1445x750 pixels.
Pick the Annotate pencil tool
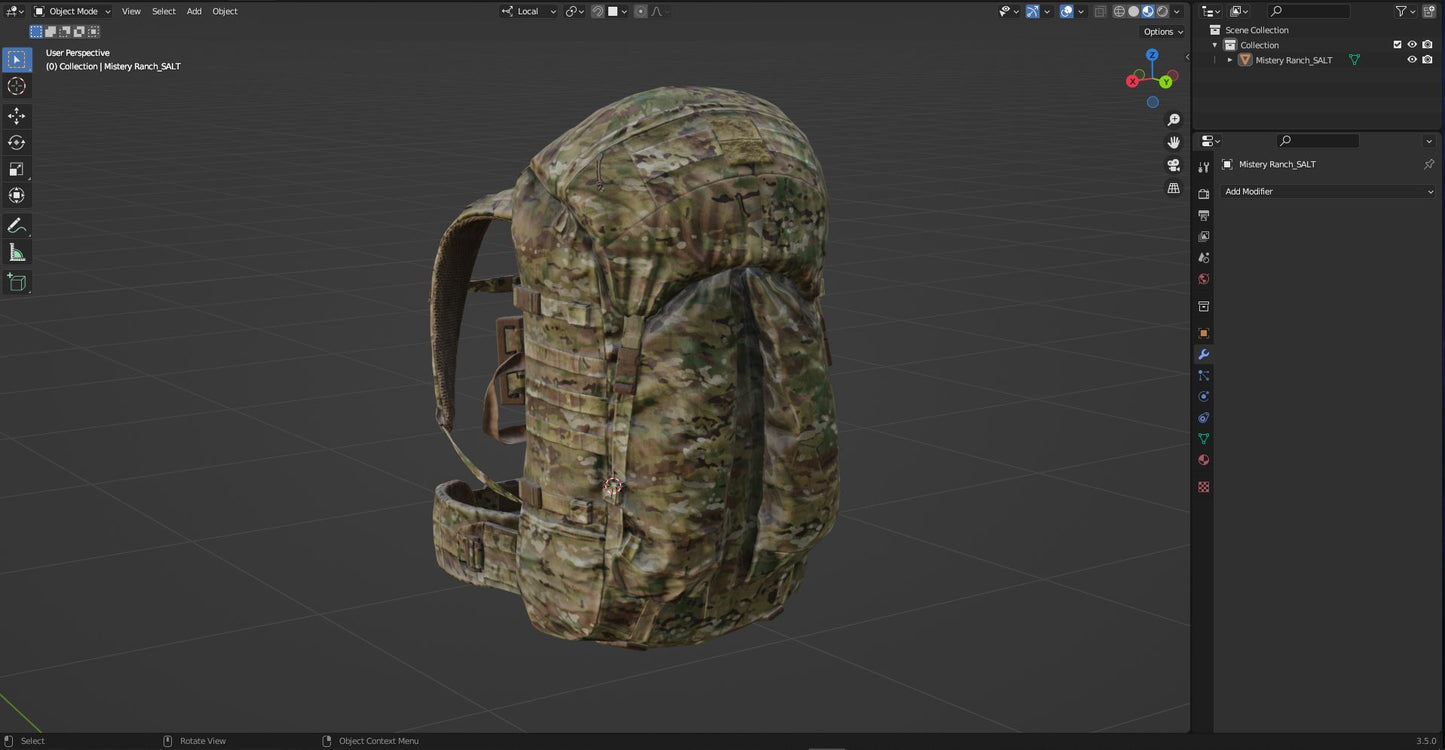click(16, 226)
